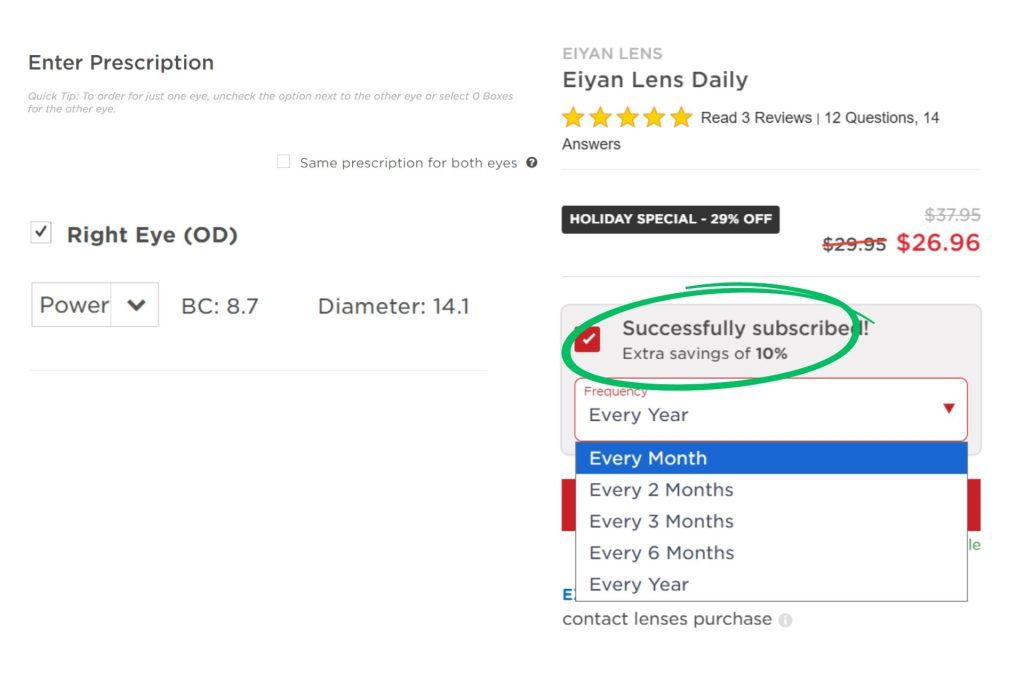Viewport: 1024px width, 683px height.
Task: Click the fifth yellow rating star
Action: pos(681,118)
